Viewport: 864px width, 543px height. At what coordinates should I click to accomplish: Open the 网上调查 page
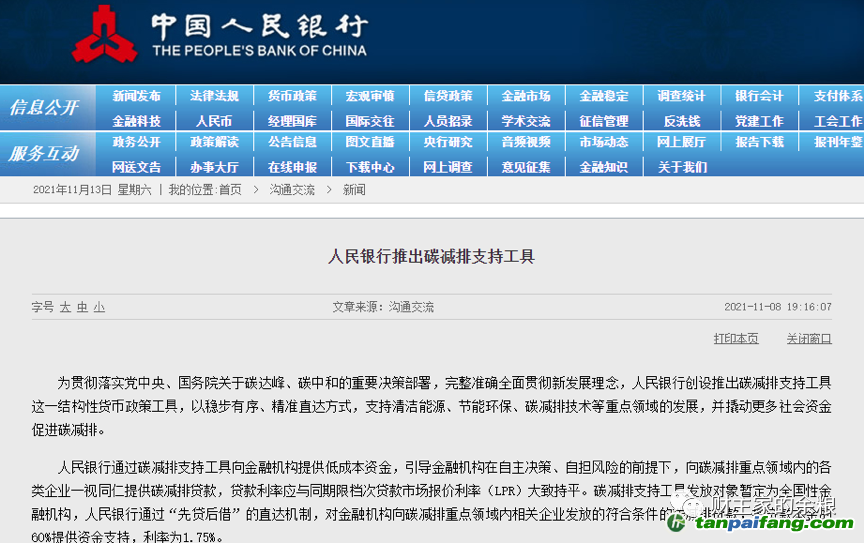click(448, 167)
